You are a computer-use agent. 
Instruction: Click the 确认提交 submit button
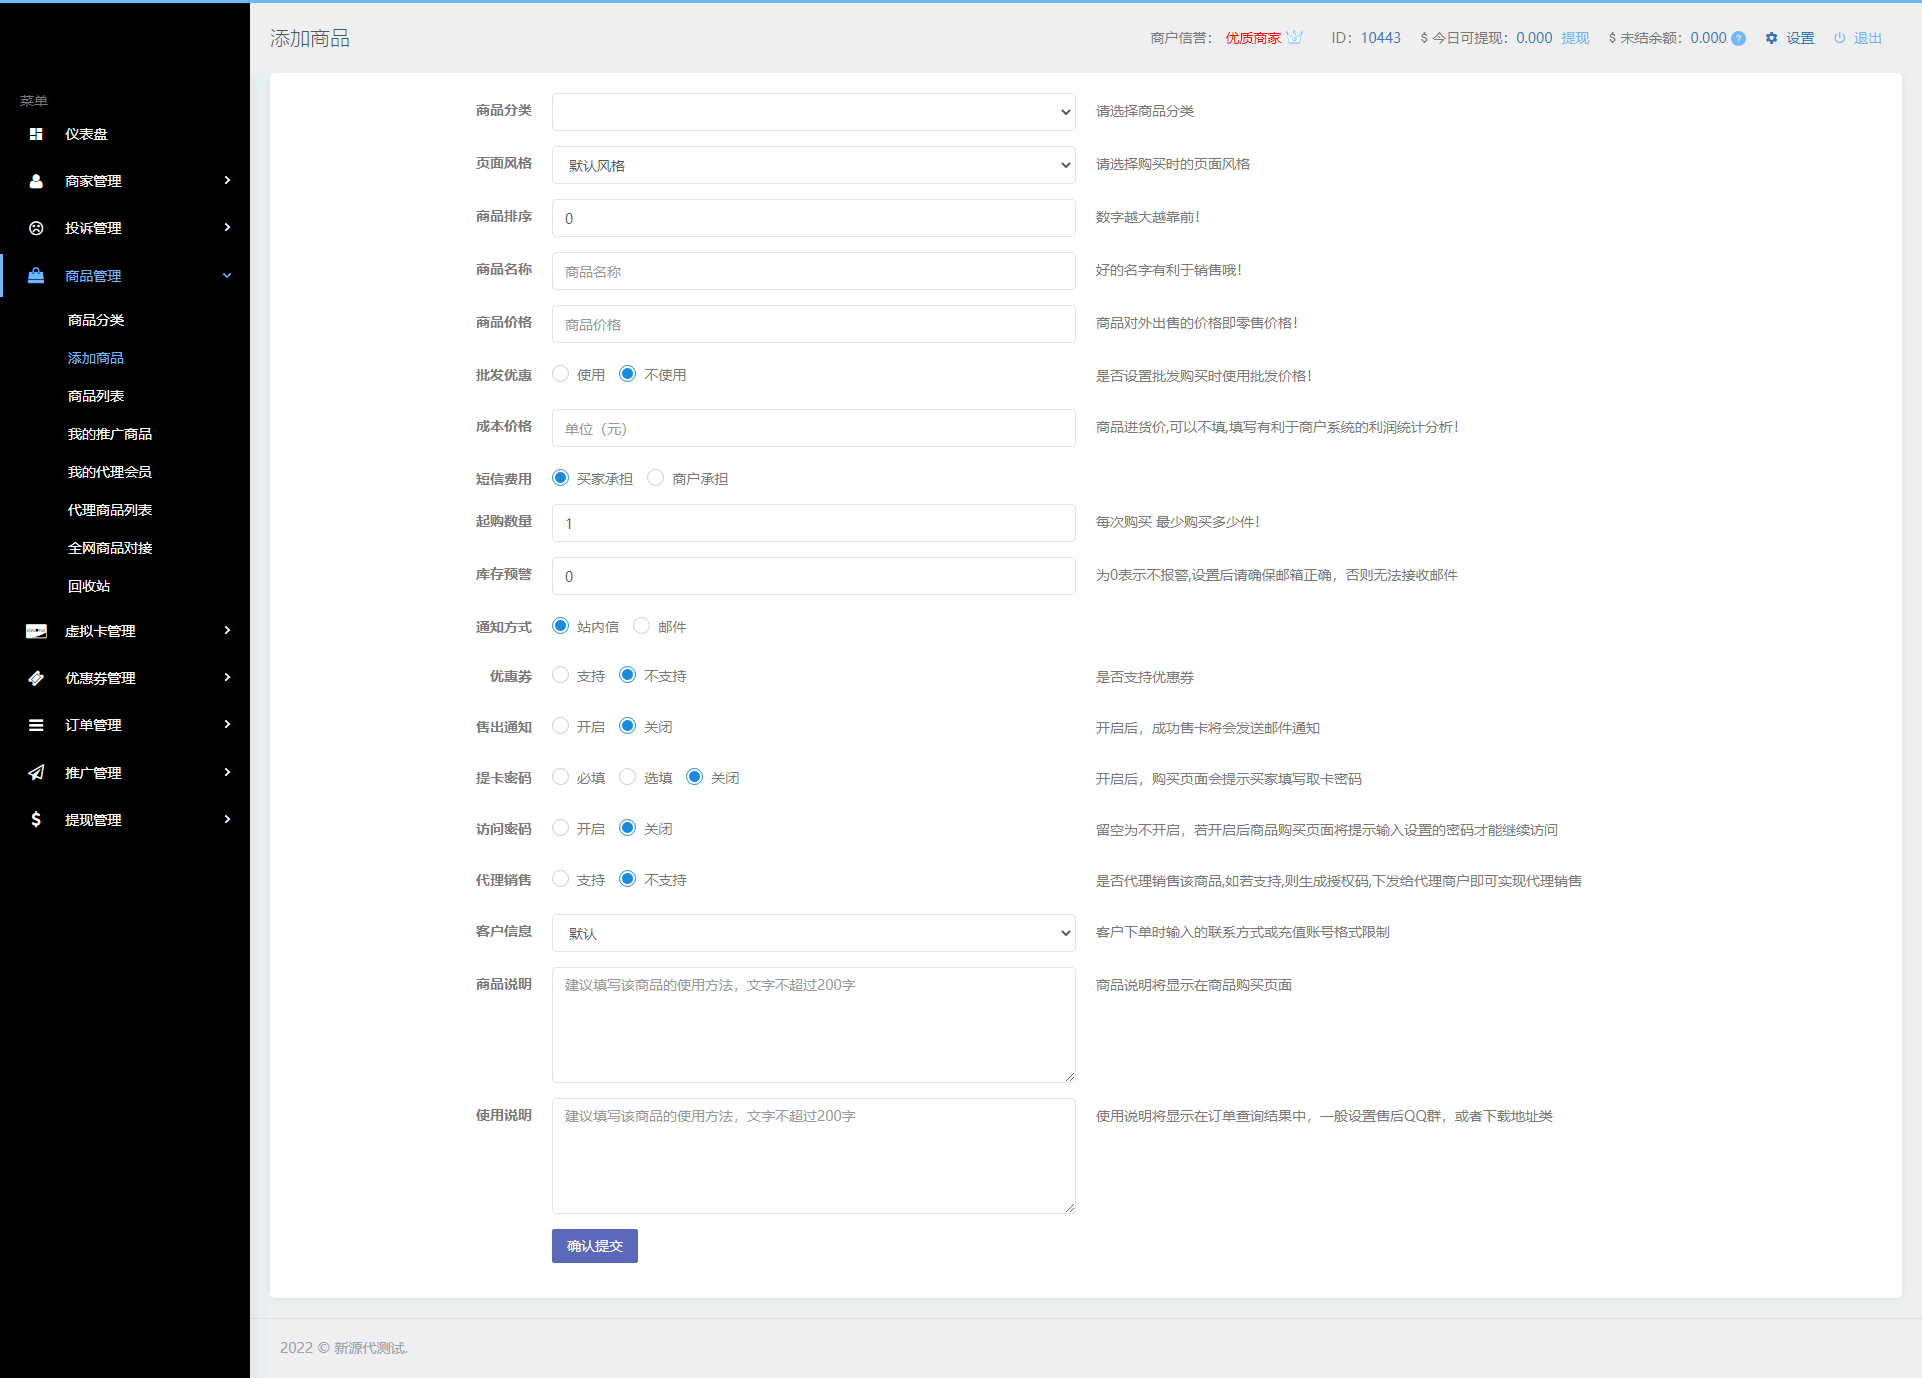pos(594,1246)
